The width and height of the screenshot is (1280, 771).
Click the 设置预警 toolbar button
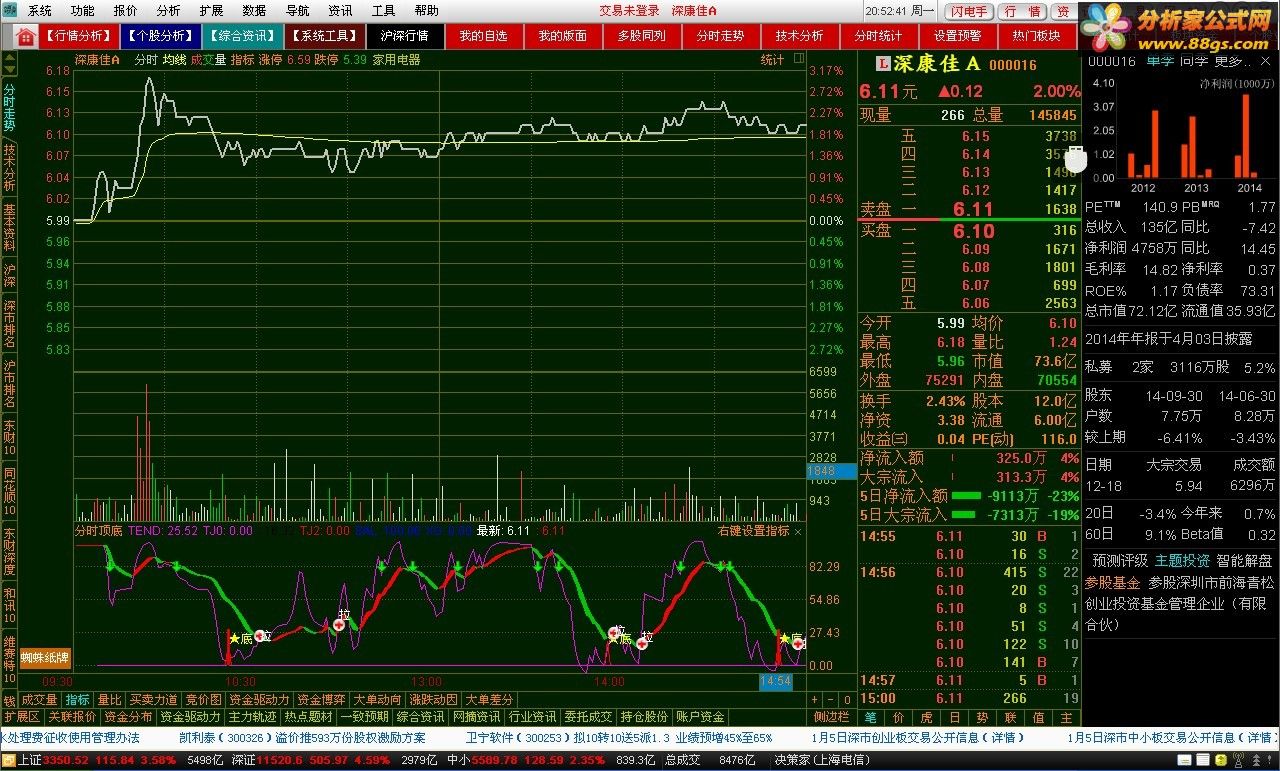pos(957,36)
